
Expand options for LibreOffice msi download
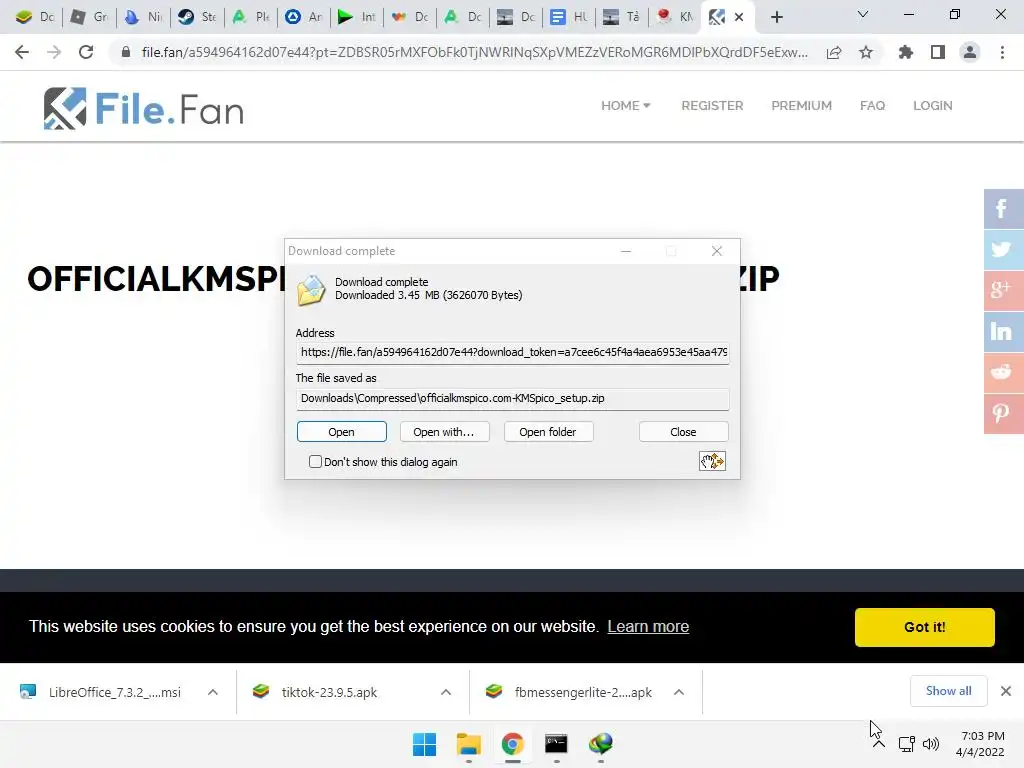pos(213,692)
